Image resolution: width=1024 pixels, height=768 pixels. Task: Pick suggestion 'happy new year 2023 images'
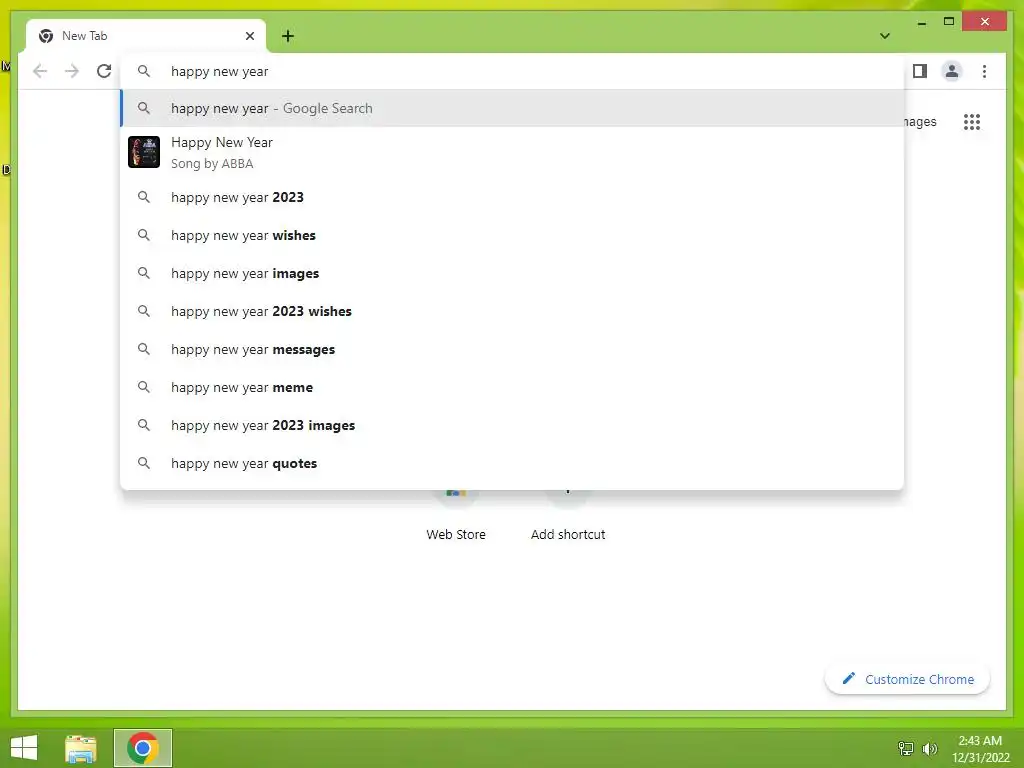point(513,425)
